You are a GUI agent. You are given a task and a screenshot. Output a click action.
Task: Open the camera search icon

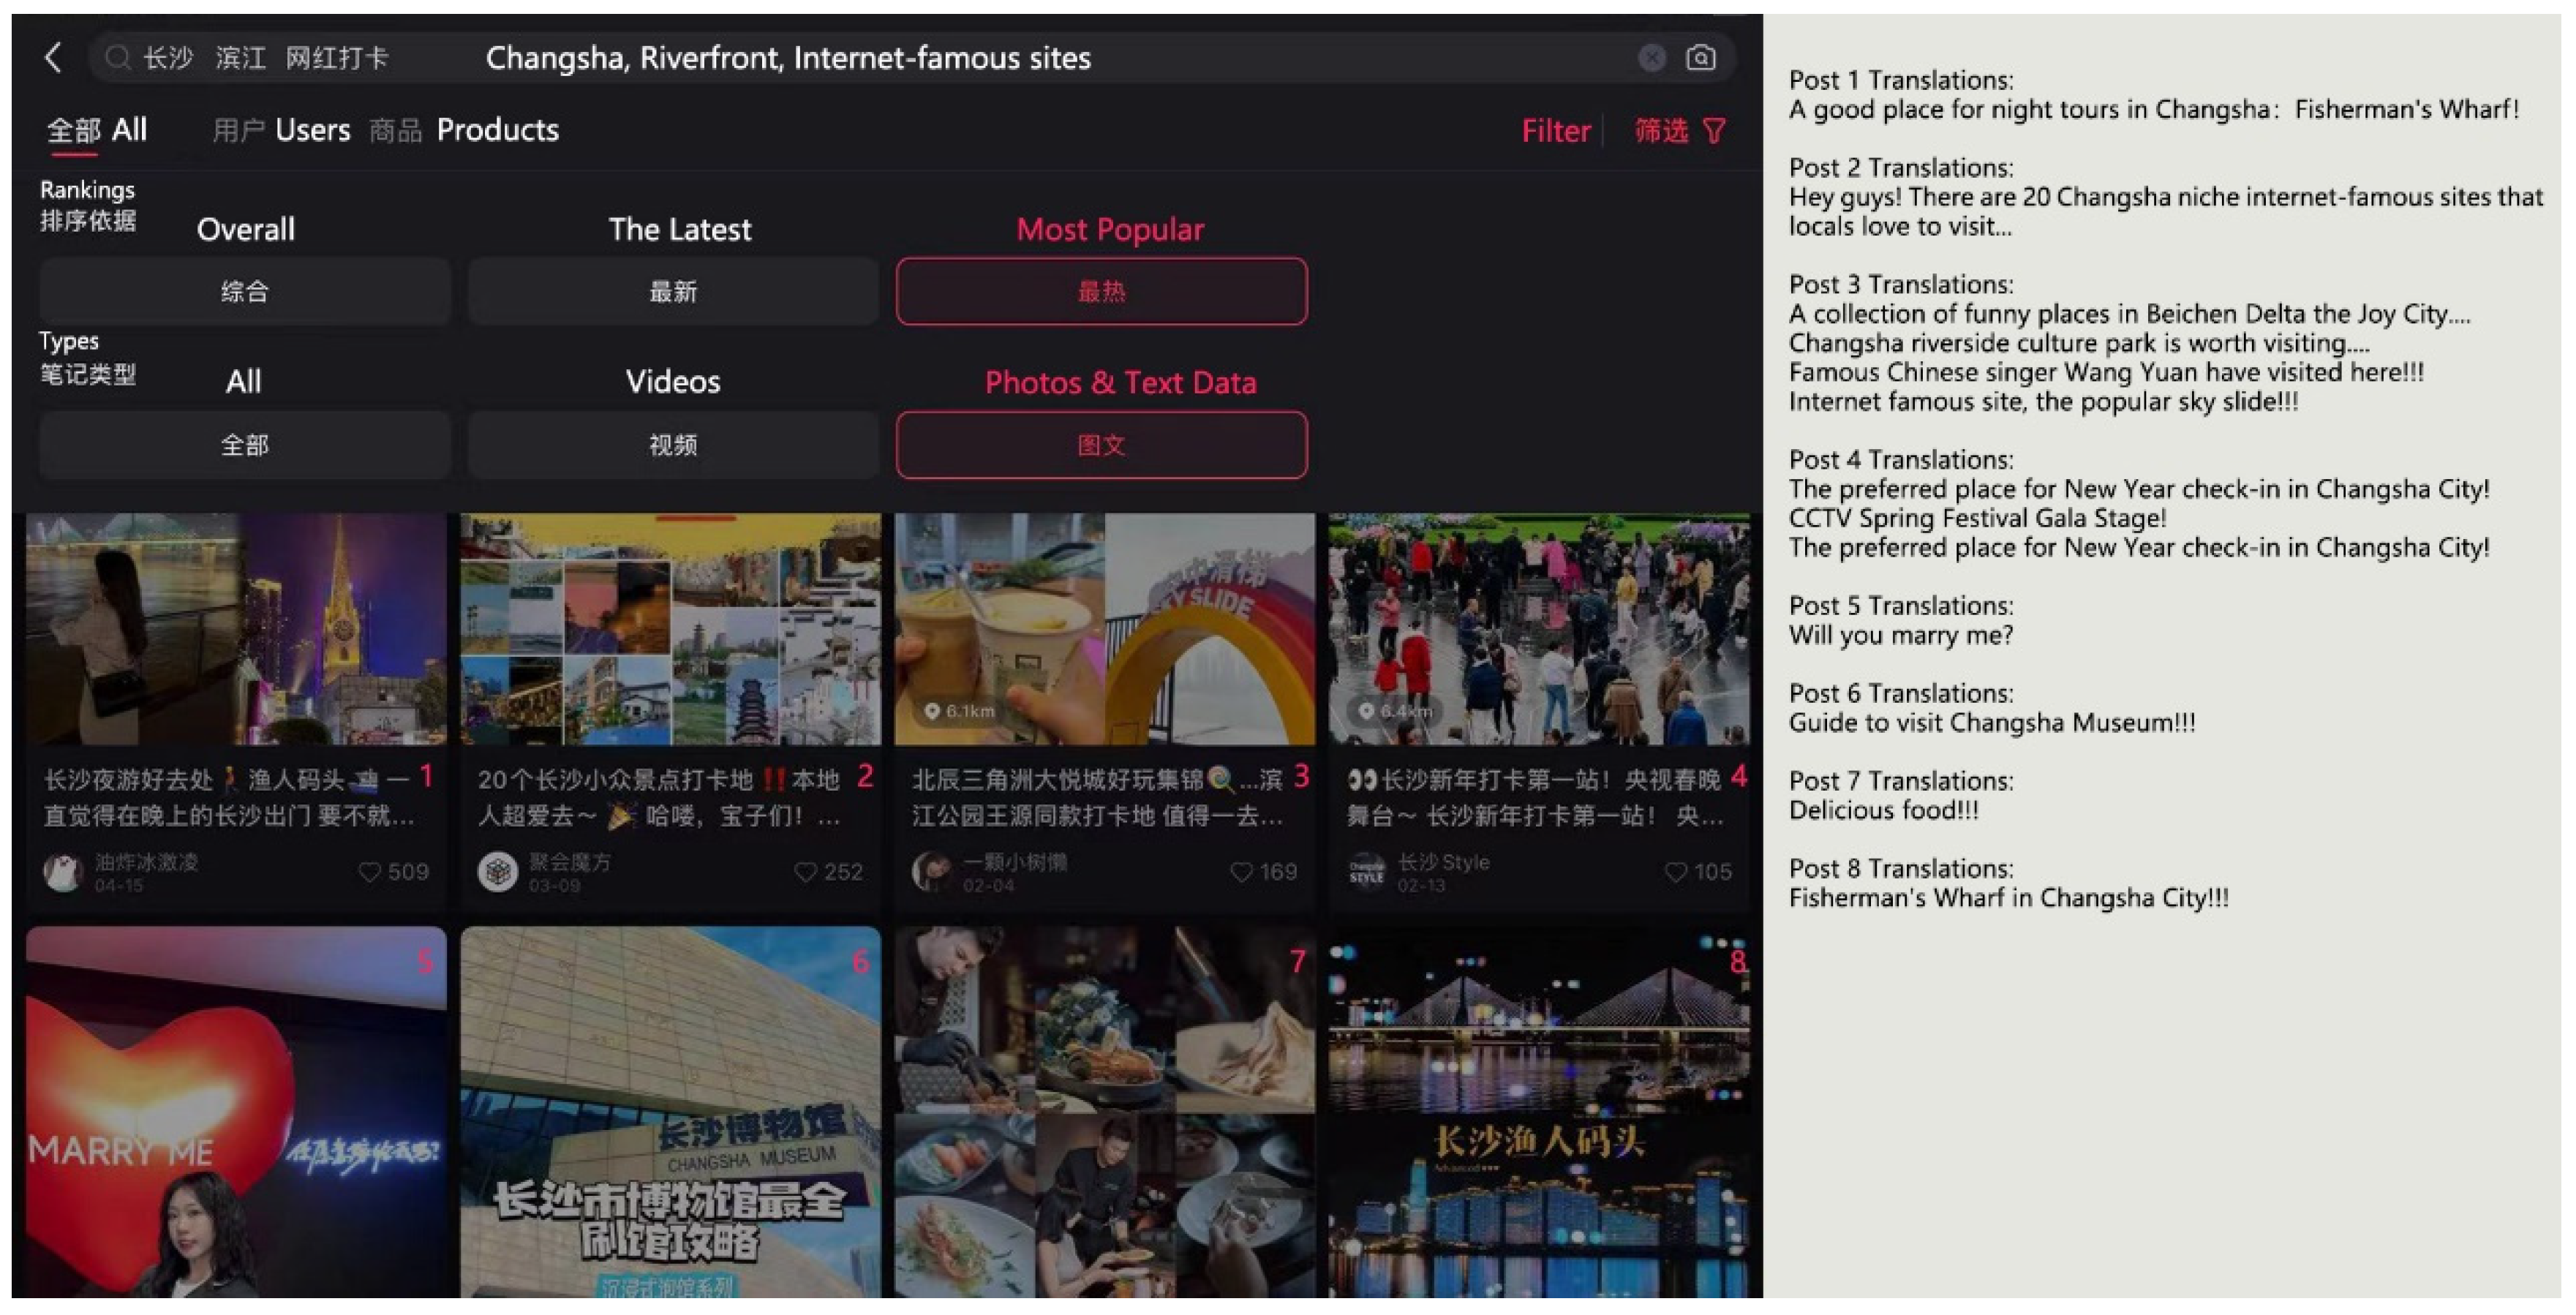[x=1701, y=58]
